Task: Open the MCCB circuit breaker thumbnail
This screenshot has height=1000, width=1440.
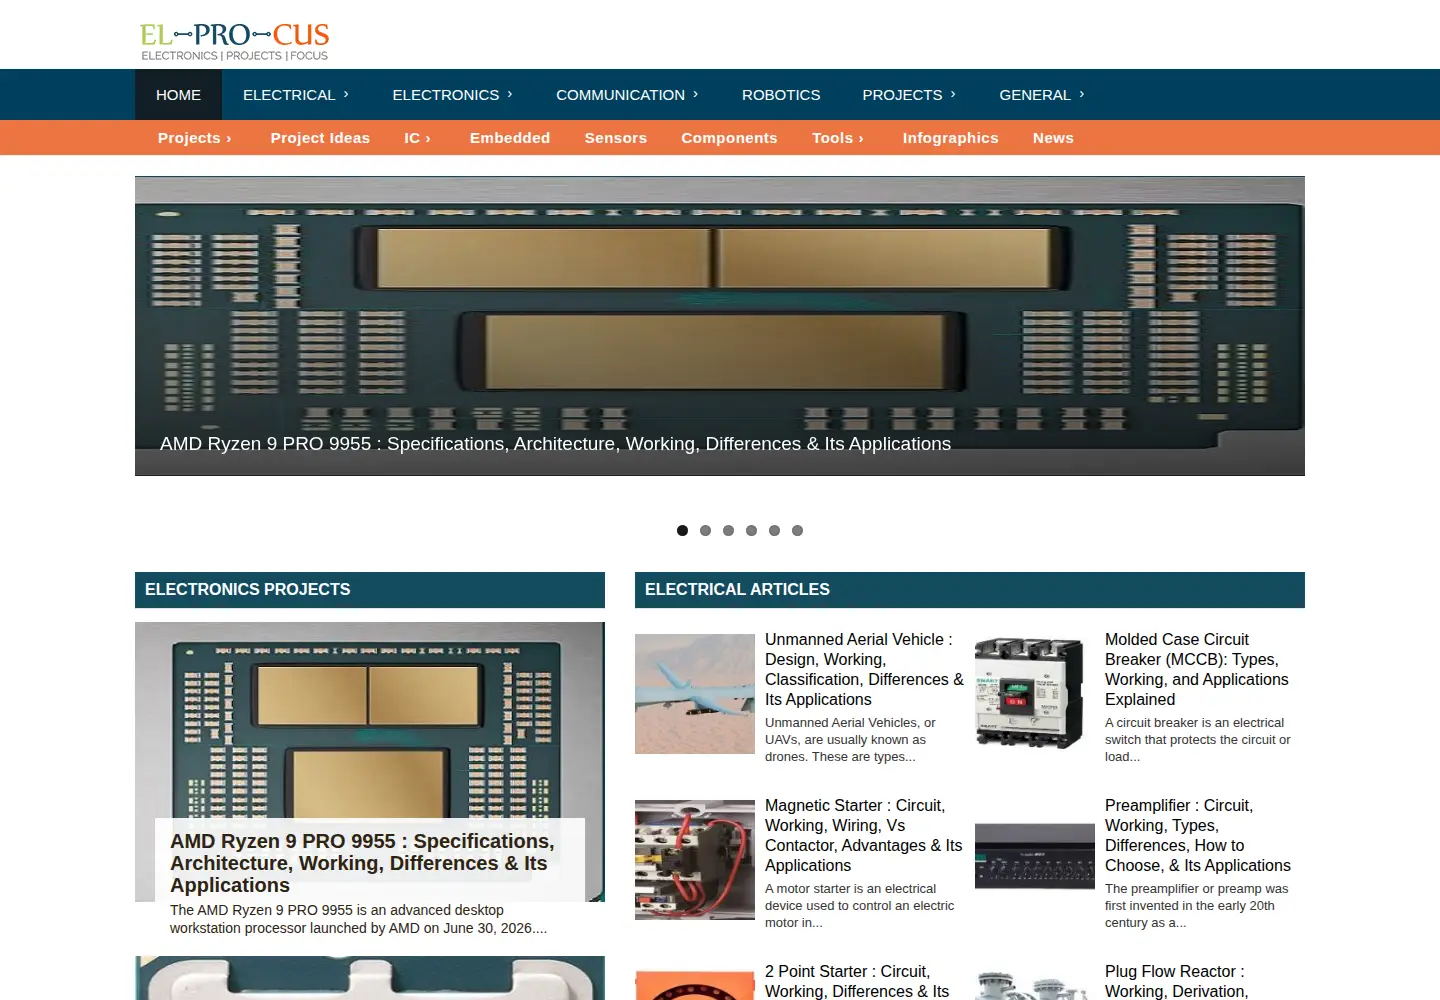Action: tap(1035, 694)
